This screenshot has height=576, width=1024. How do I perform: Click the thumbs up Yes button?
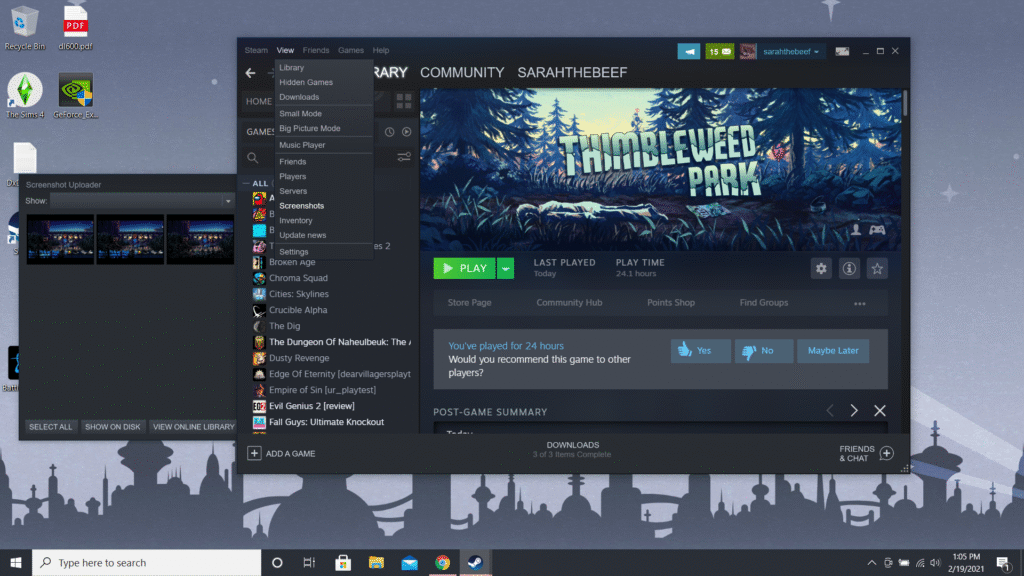click(700, 351)
